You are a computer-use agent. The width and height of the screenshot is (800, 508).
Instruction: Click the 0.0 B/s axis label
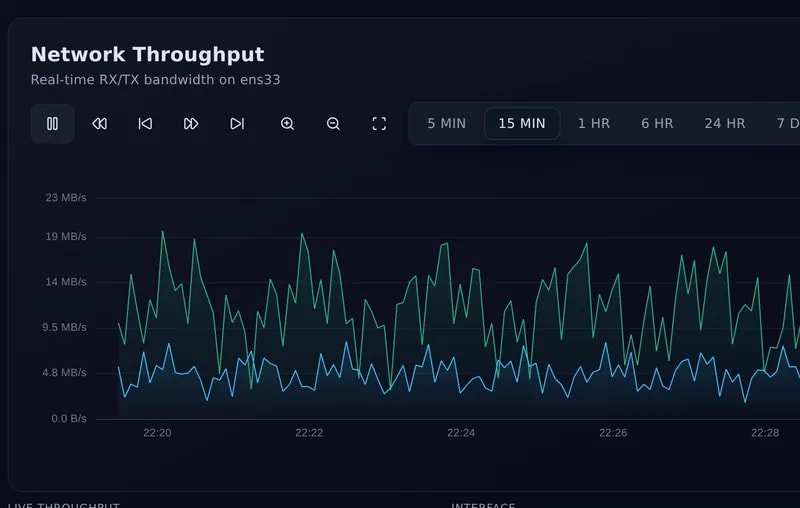[69, 418]
